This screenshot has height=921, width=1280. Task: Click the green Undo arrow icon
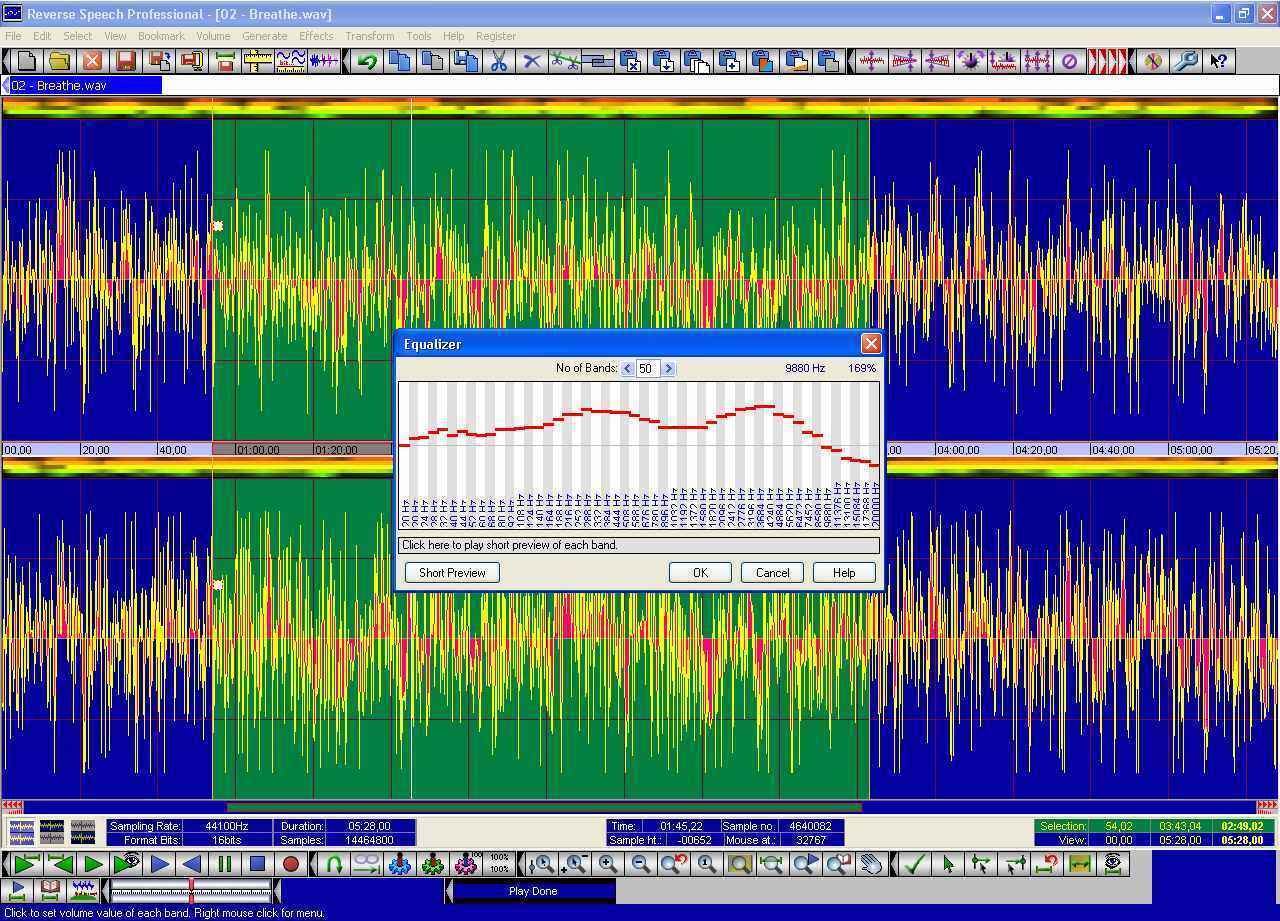[367, 61]
